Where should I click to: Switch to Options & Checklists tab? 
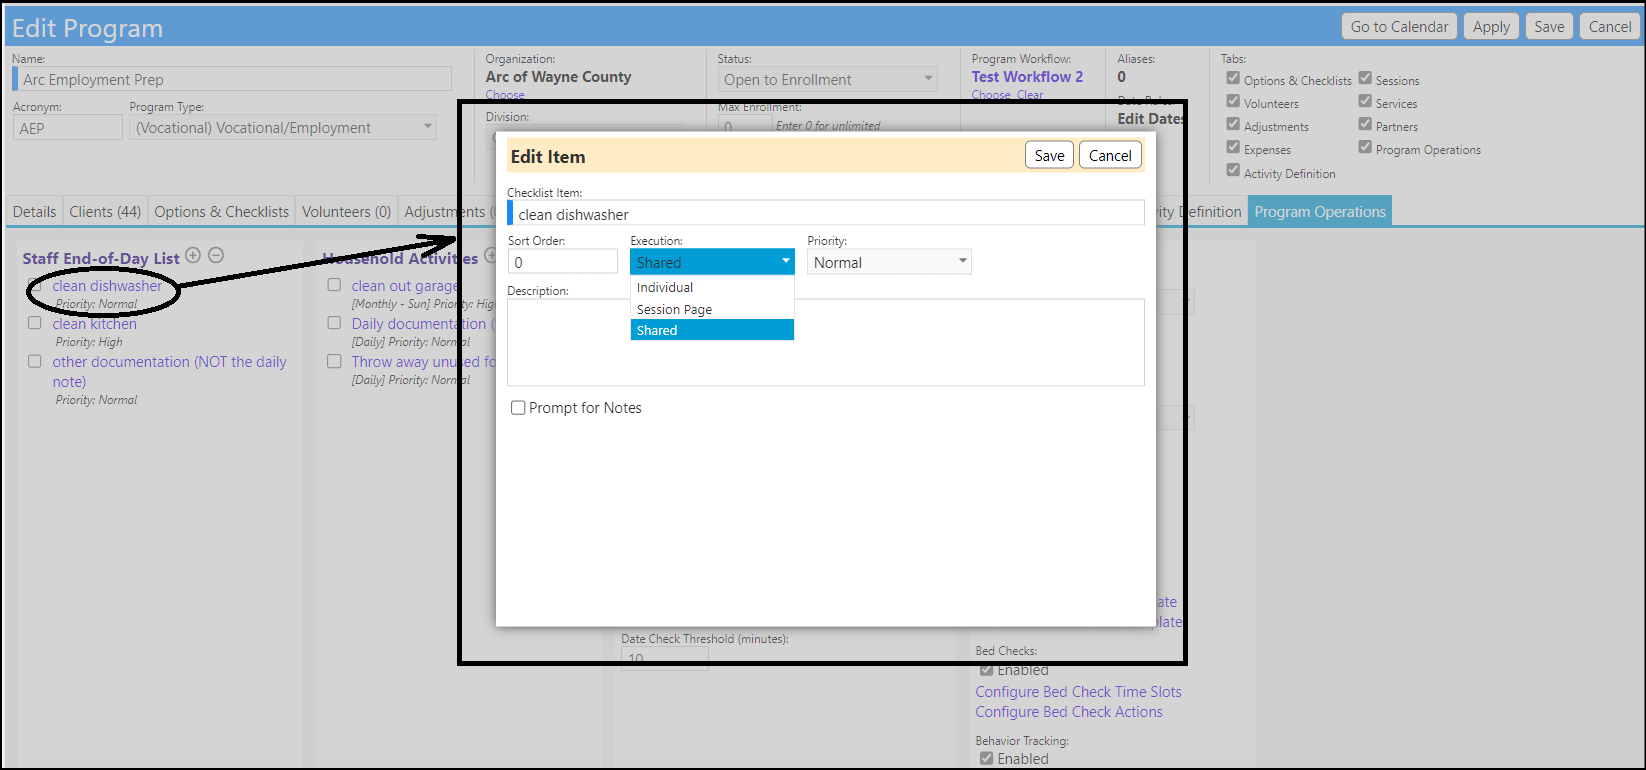pos(221,211)
